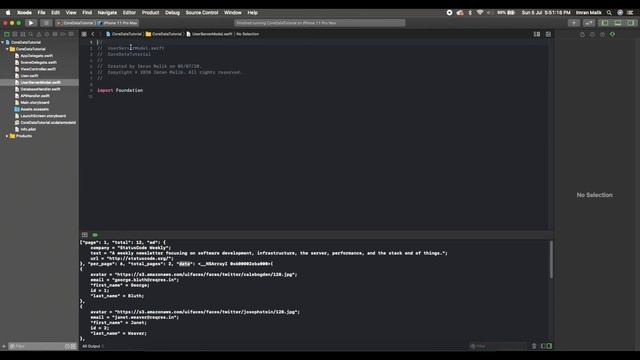Open the Source Control menu

click(x=202, y=13)
